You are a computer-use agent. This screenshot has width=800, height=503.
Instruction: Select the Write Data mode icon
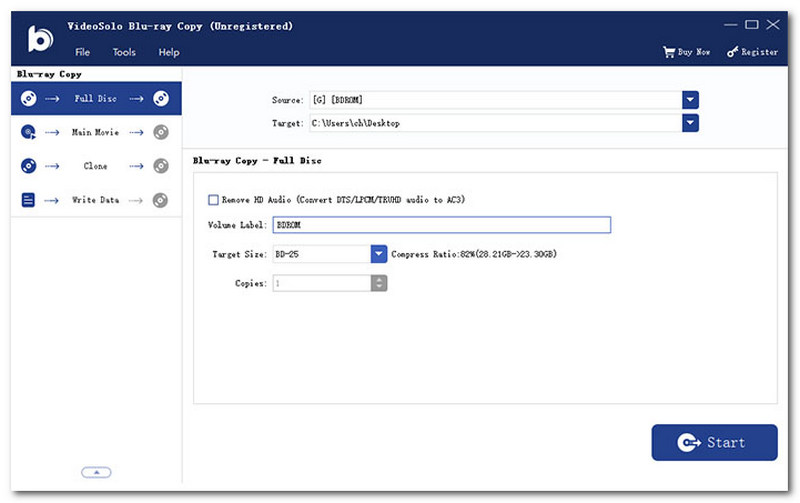pos(28,200)
